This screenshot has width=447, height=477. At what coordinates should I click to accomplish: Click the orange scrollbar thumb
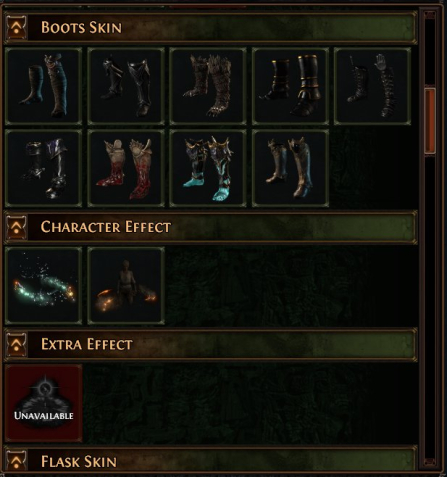[430, 121]
